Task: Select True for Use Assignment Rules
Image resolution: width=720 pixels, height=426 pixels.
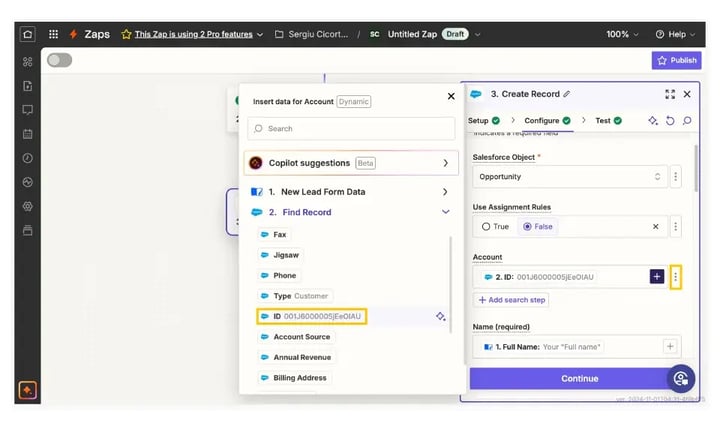Action: [x=495, y=226]
